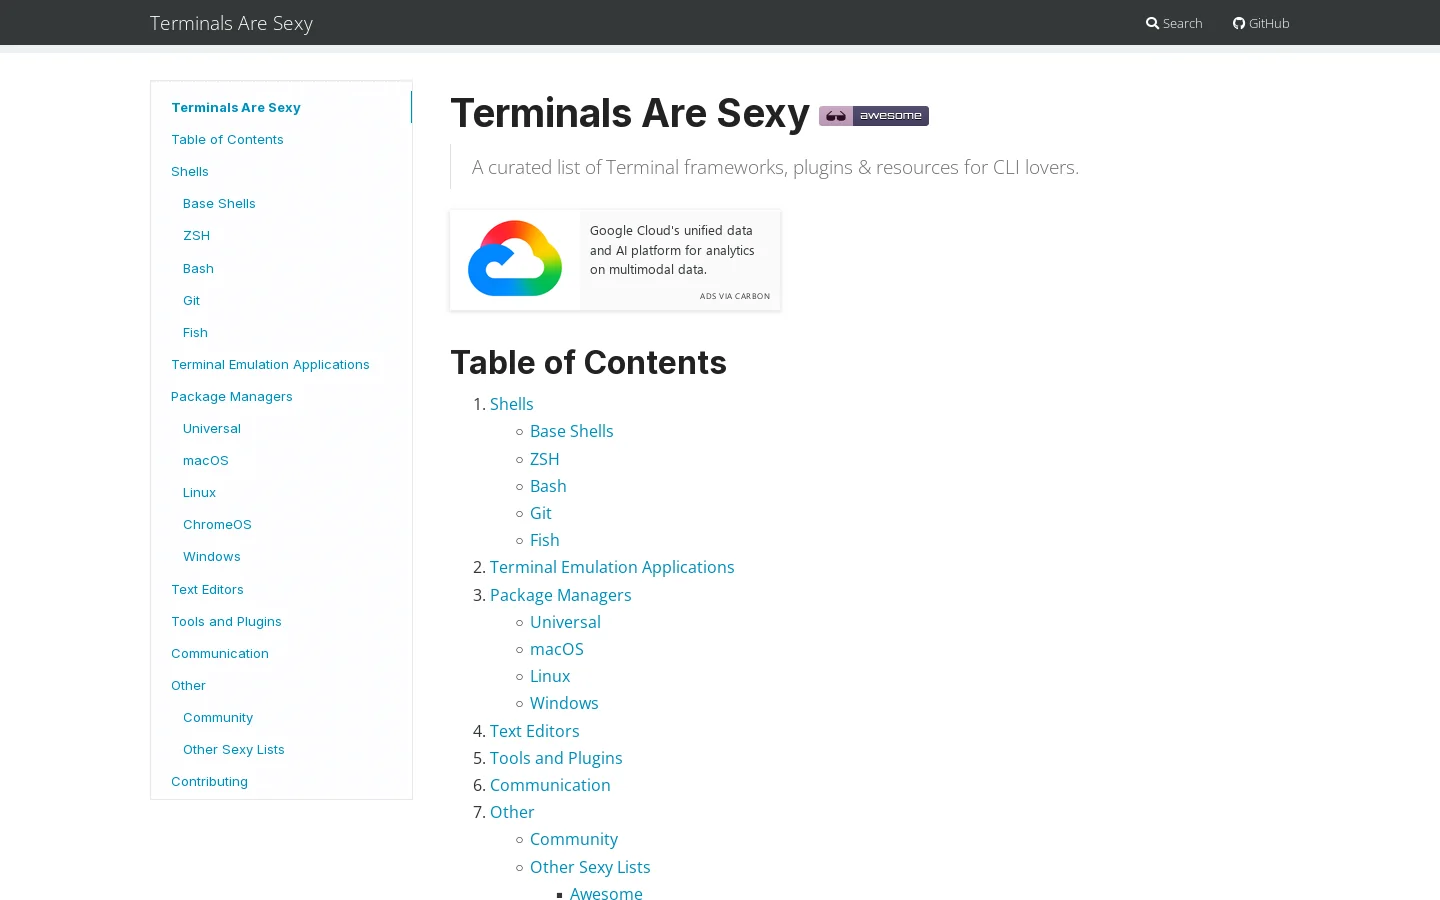1440x900 pixels.
Task: Select Windows in the sidebar
Action: pyautogui.click(x=212, y=556)
